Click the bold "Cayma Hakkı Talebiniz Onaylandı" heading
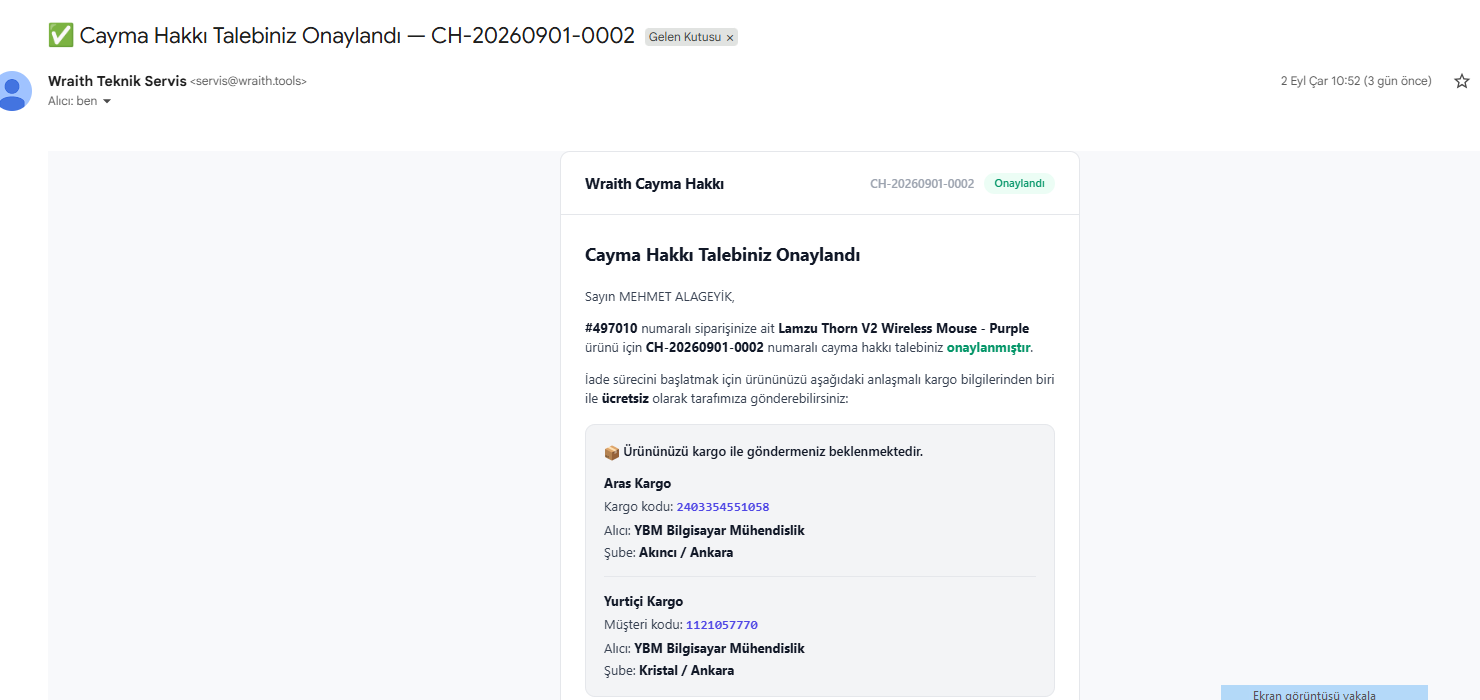The width and height of the screenshot is (1480, 700). [723, 255]
